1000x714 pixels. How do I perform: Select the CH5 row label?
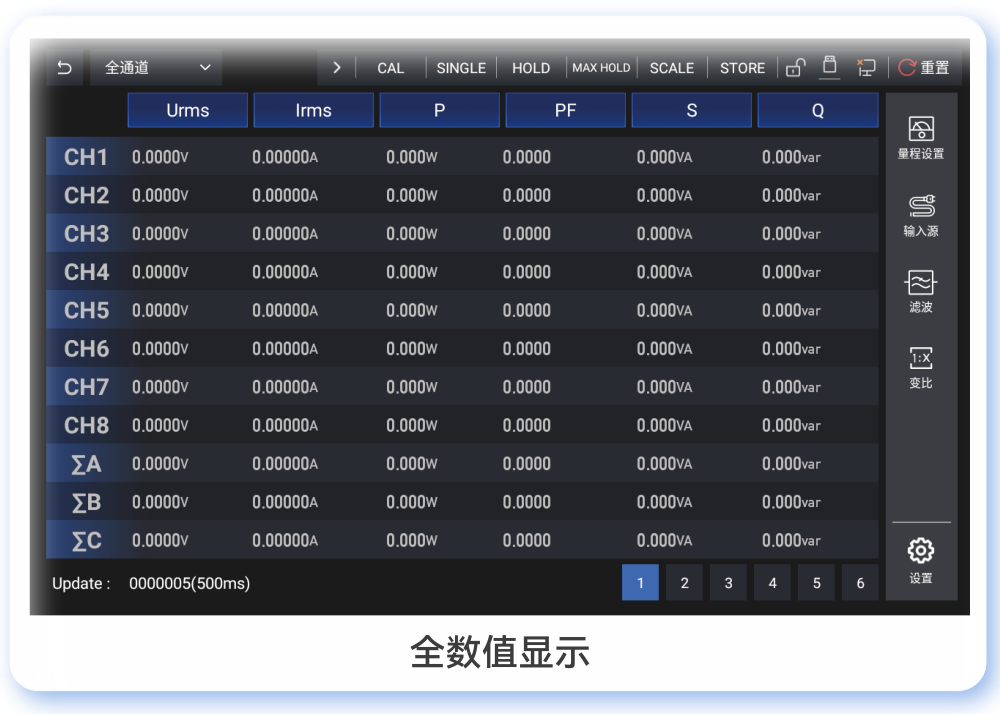pos(86,311)
